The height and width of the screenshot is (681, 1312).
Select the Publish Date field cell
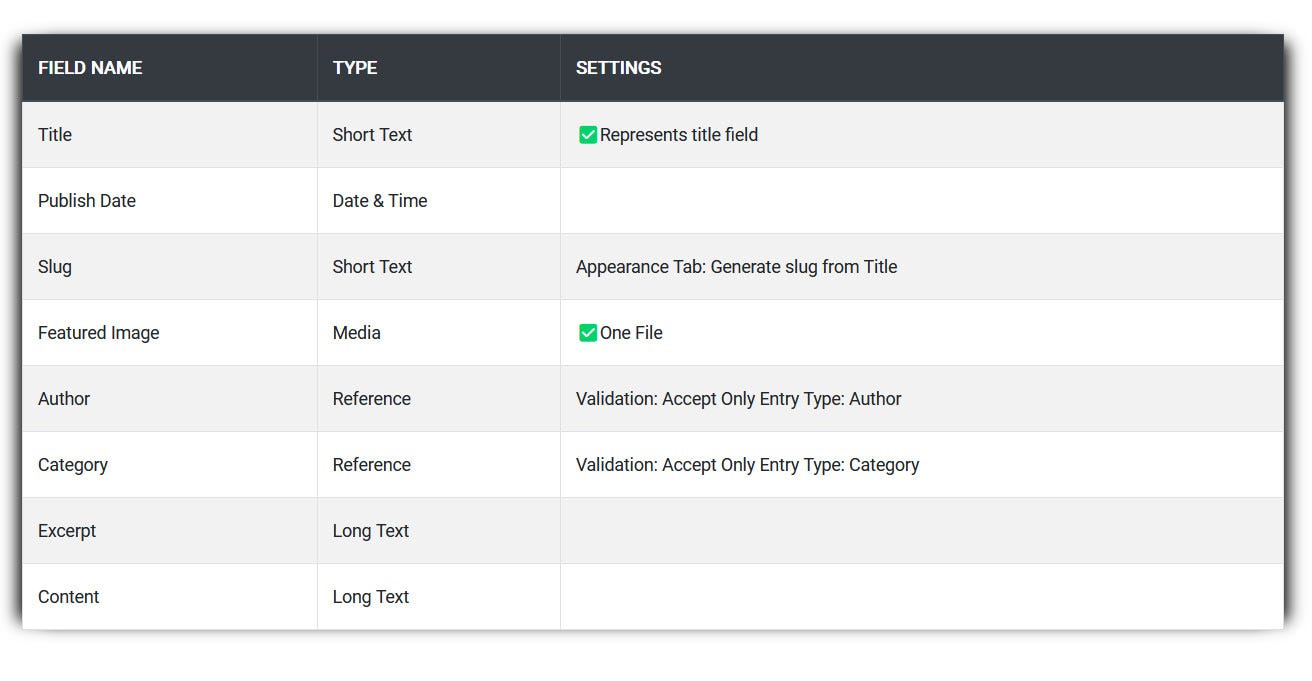click(87, 201)
